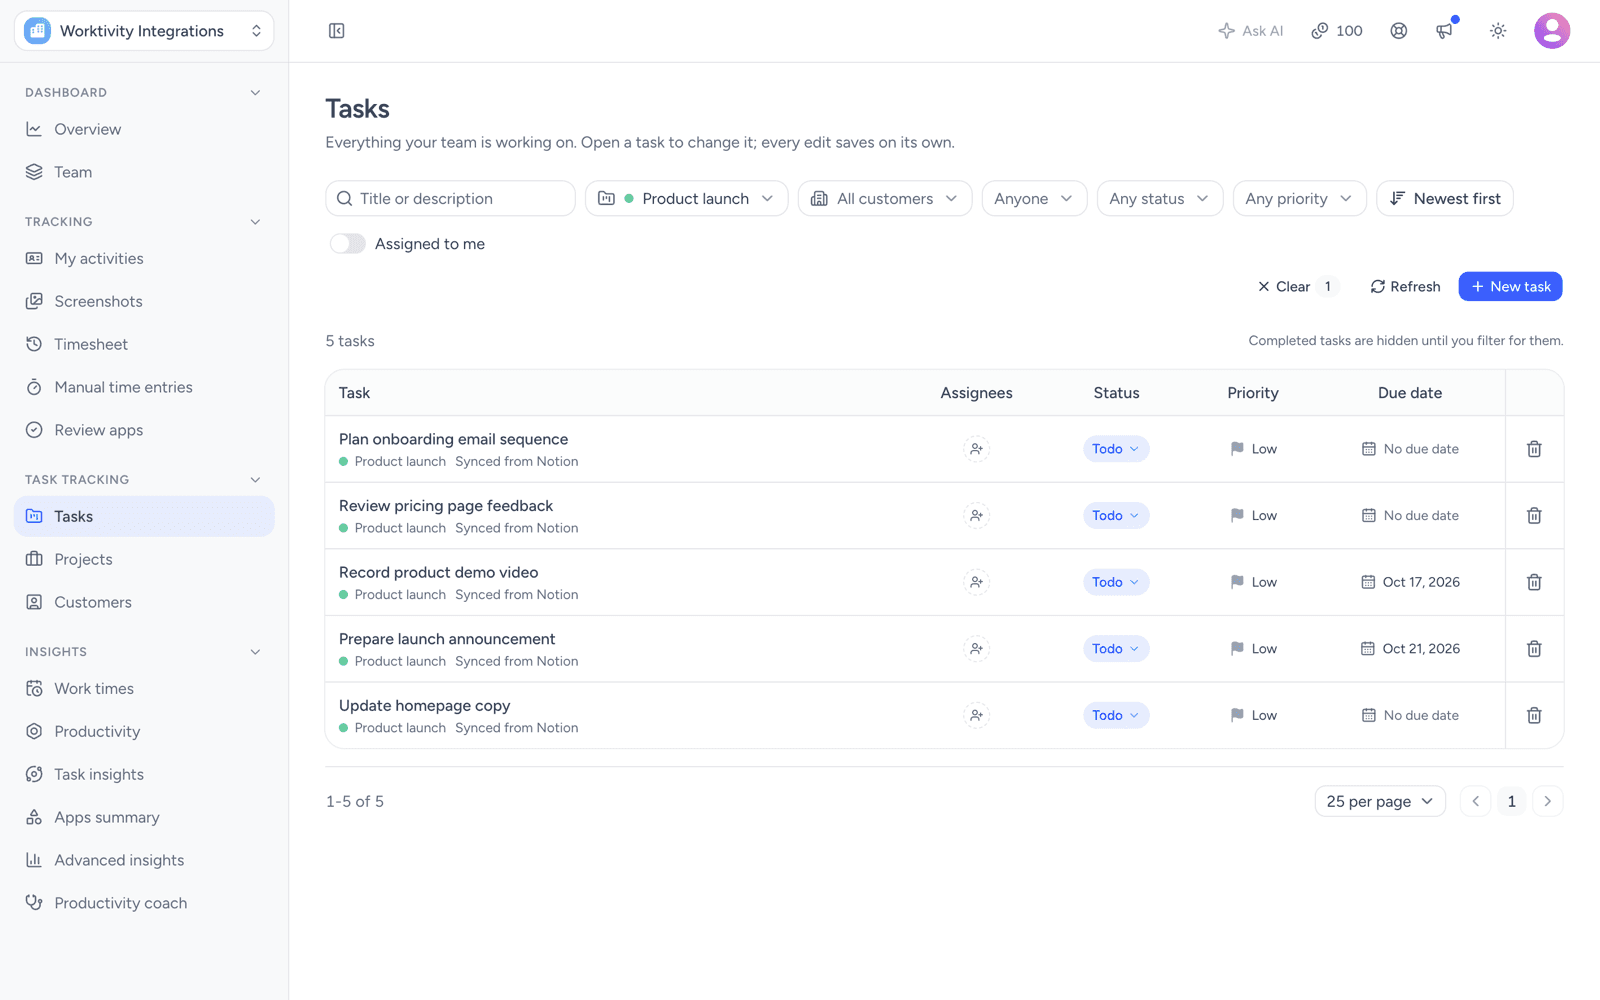Viewport: 1600px width, 1000px height.
Task: Collapse the sidebar panel icon
Action: pyautogui.click(x=337, y=31)
